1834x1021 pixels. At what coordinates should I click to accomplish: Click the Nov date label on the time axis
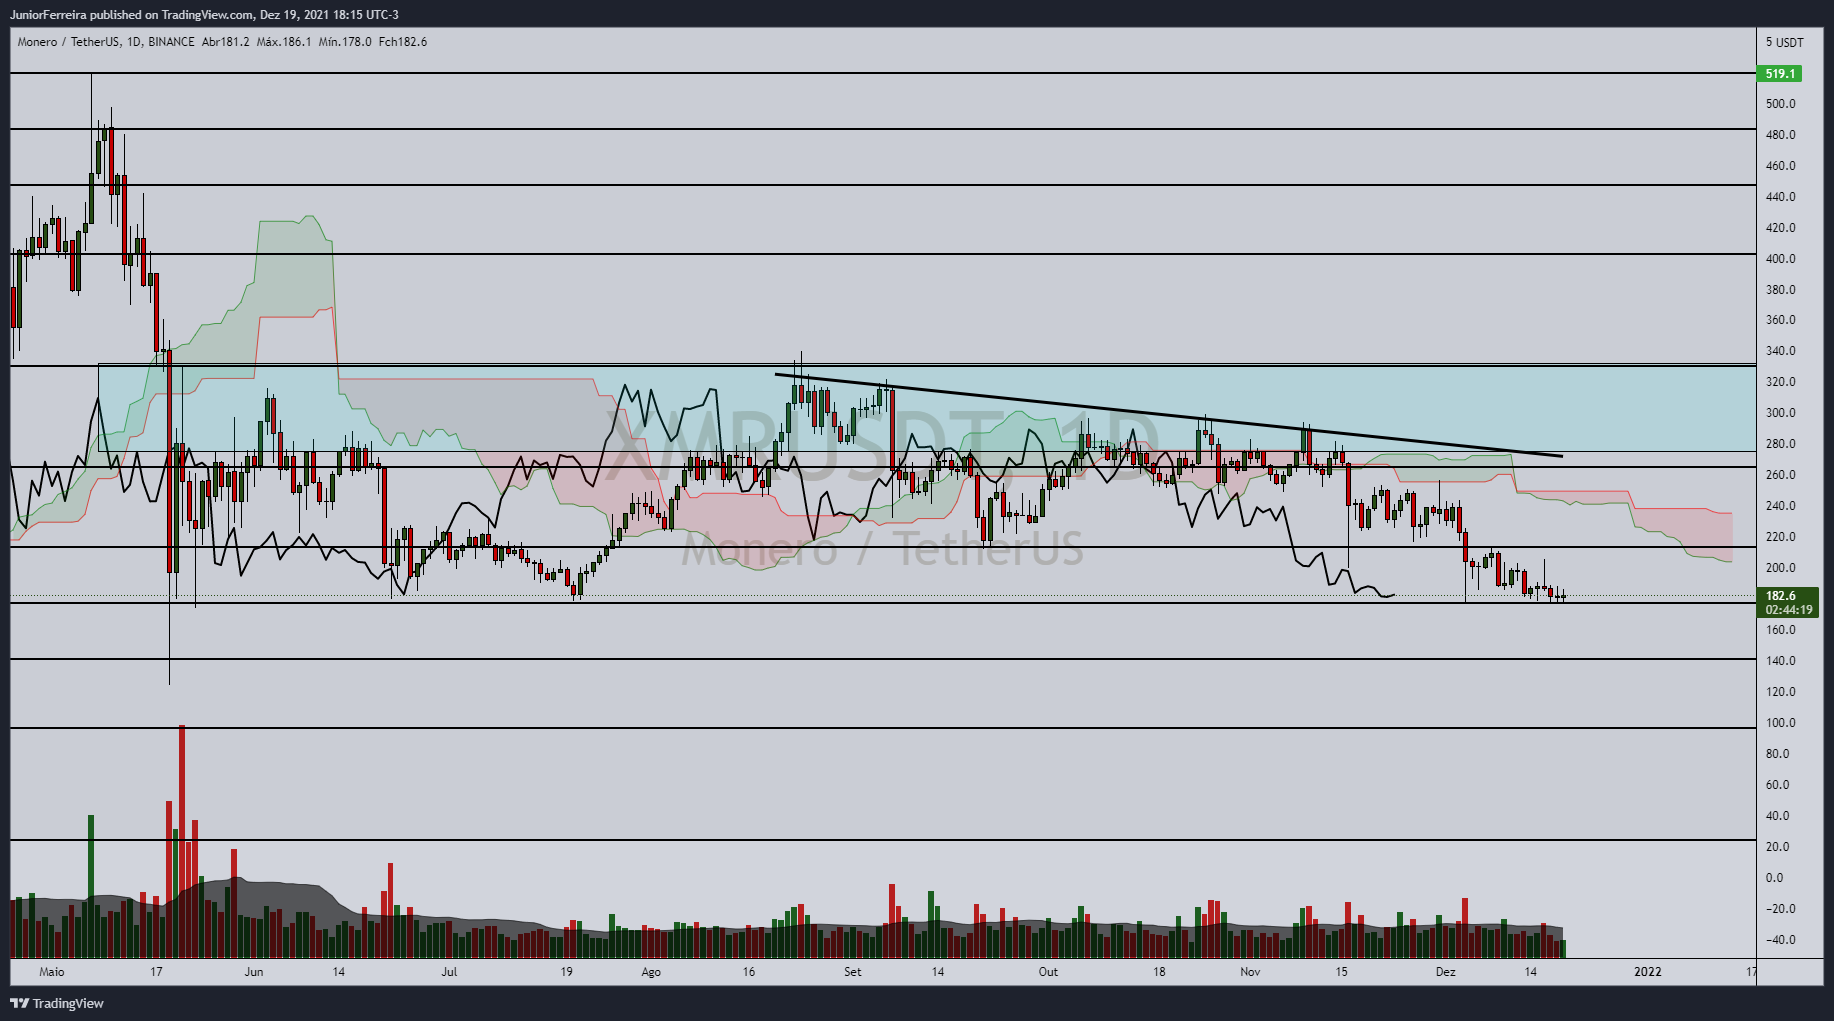(1250, 972)
